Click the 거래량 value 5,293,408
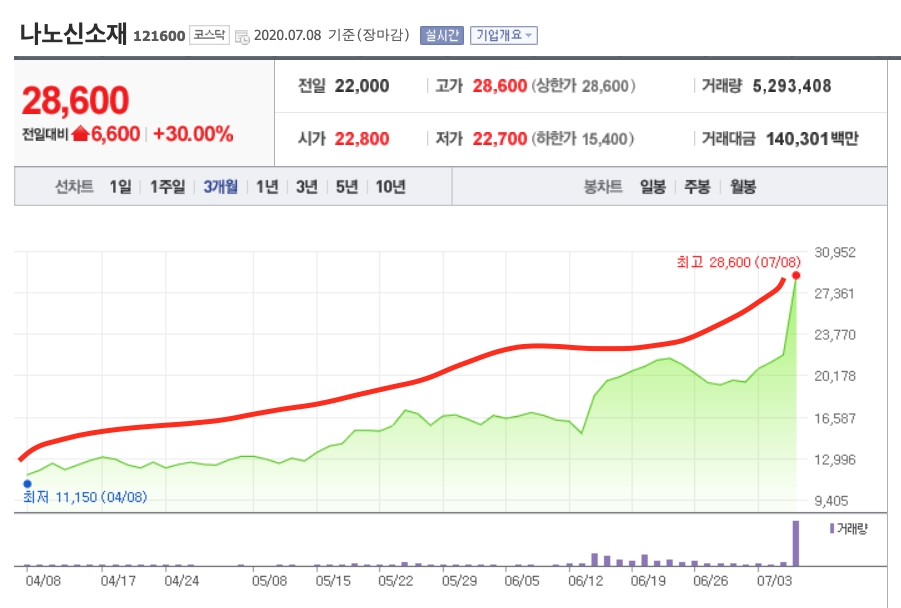The width and height of the screenshot is (901, 608). click(792, 86)
